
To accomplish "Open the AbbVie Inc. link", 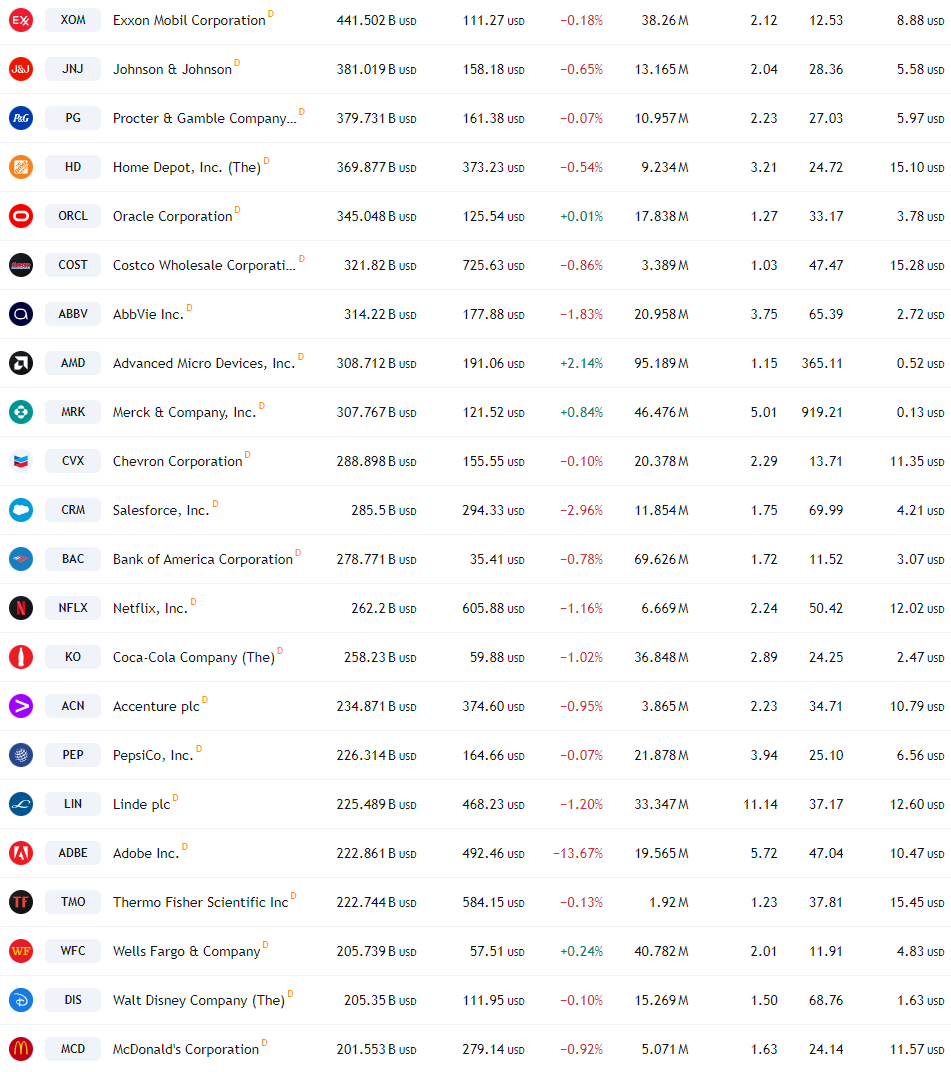I will coord(148,314).
